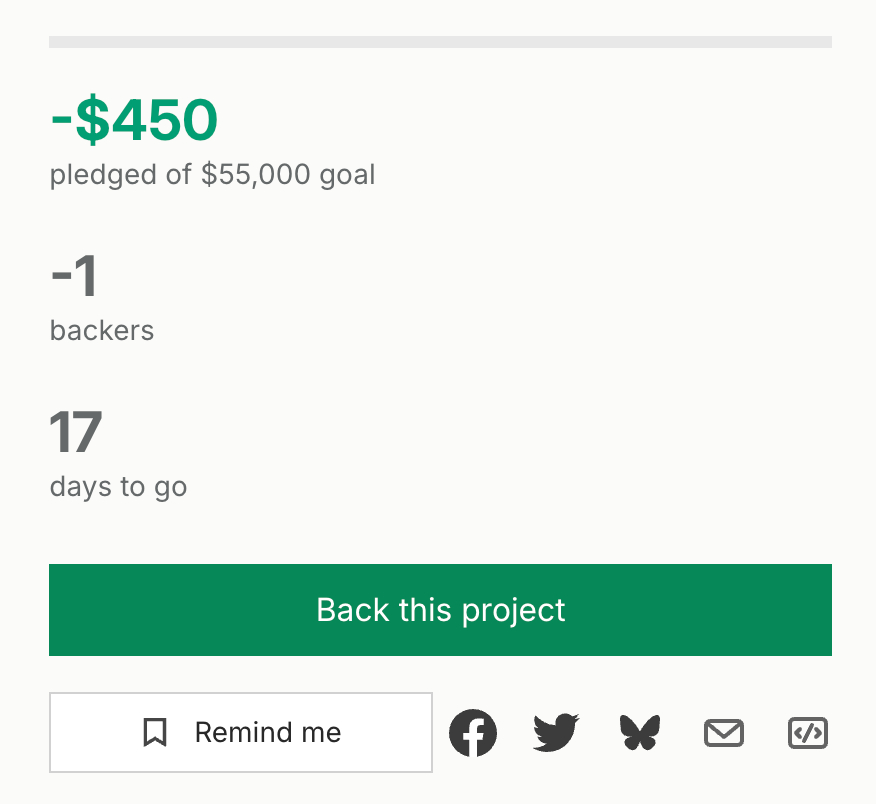Share the project by email envelope icon
This screenshot has width=876, height=804.
(x=724, y=734)
